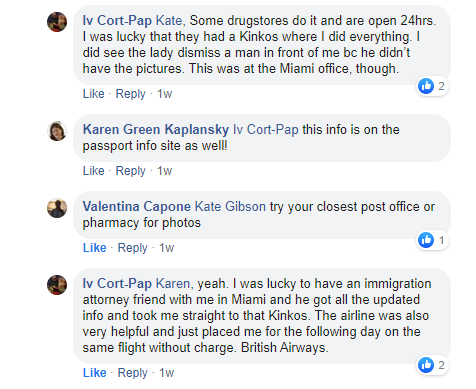Click the thumbs-up icon on Miami office comment
Viewport: 476px width, 389px height.
tap(426, 86)
